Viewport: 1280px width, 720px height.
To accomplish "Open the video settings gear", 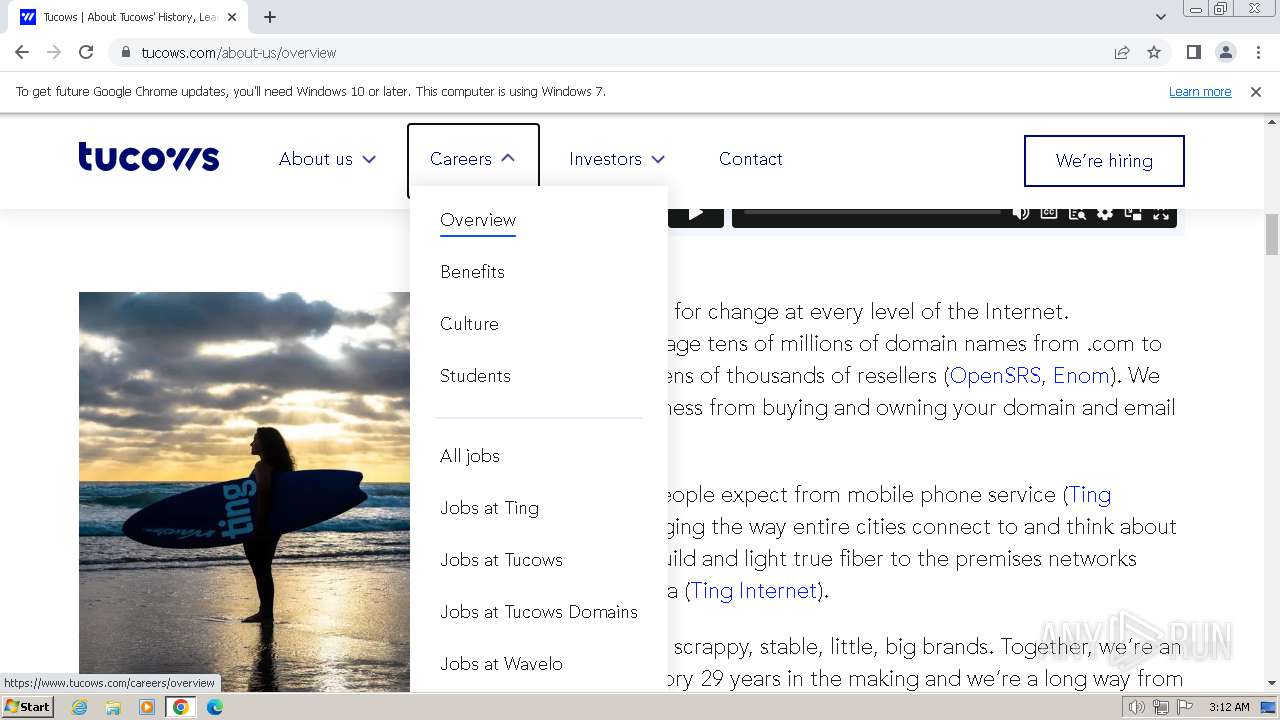I will [1105, 213].
